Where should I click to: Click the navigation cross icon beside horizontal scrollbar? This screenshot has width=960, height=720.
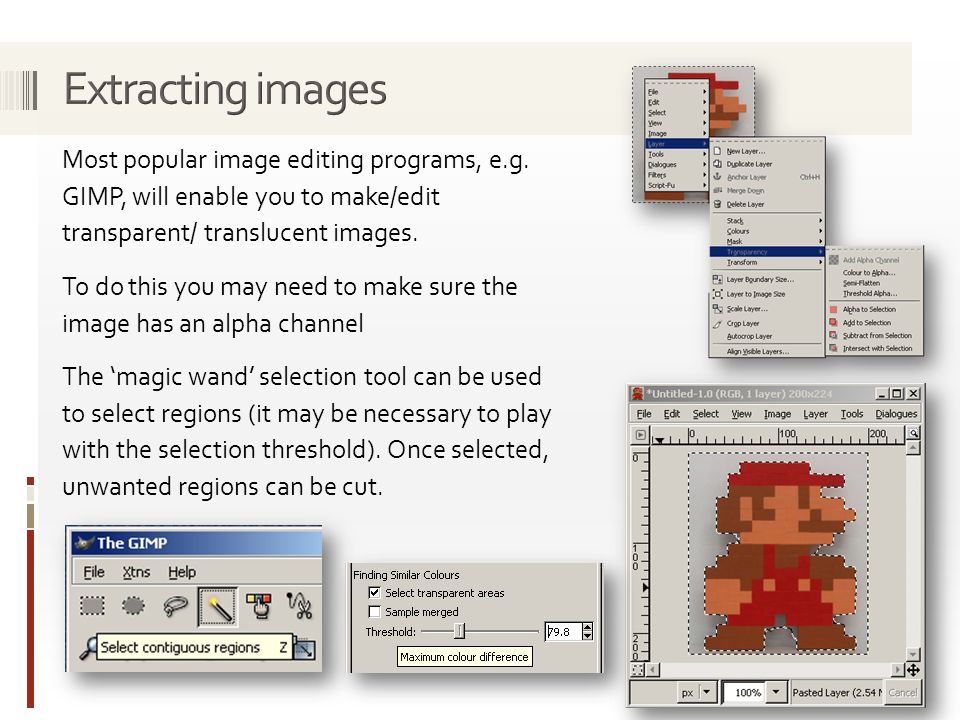click(x=913, y=670)
